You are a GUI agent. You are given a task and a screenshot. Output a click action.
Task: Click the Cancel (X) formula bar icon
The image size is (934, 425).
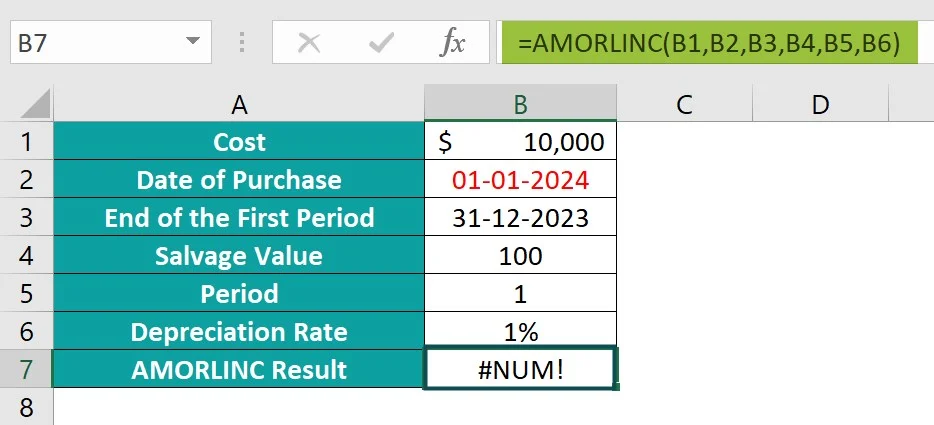(309, 43)
